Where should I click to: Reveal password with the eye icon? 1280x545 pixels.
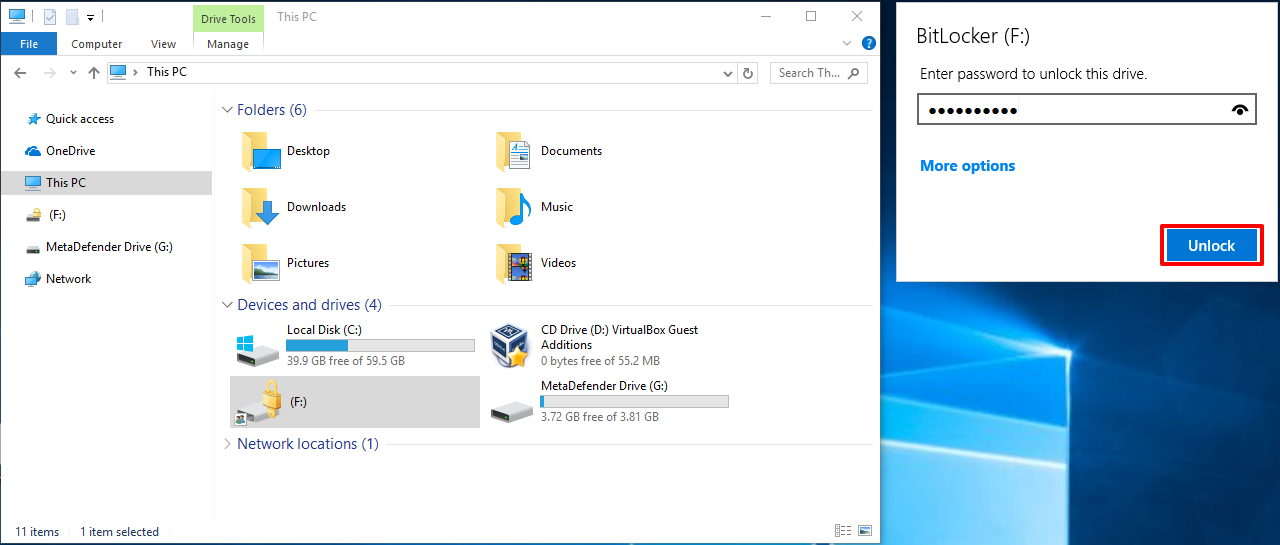coord(1241,110)
